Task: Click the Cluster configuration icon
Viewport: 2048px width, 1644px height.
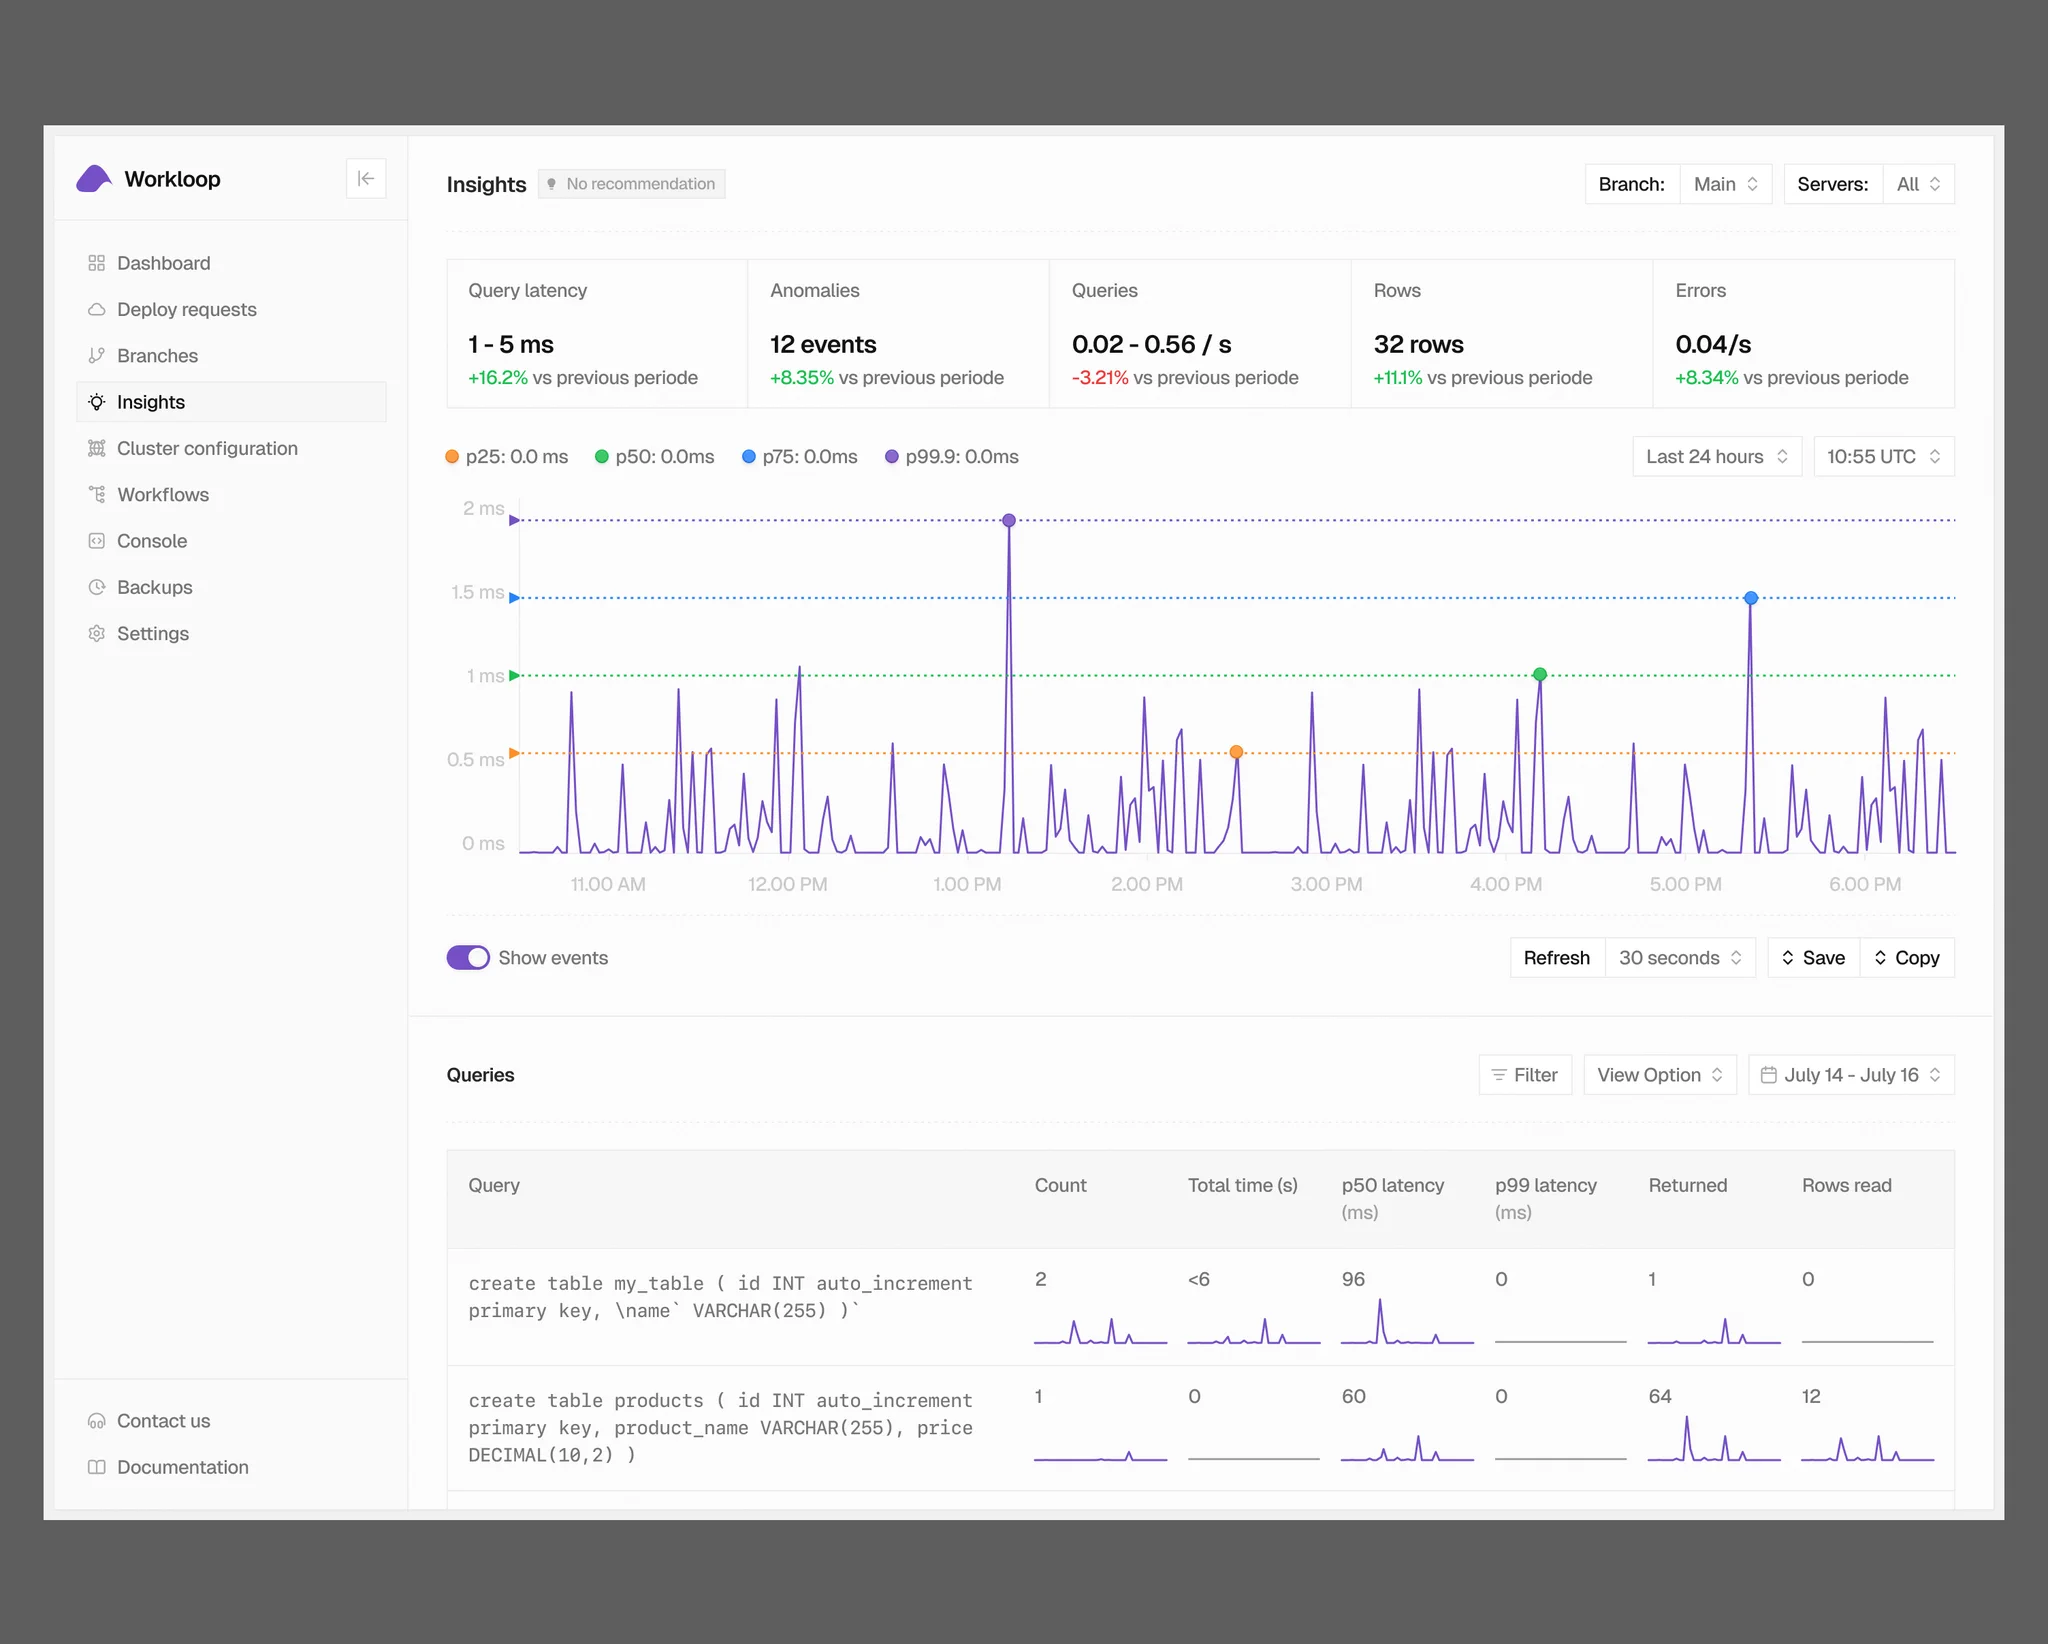Action: 96,448
